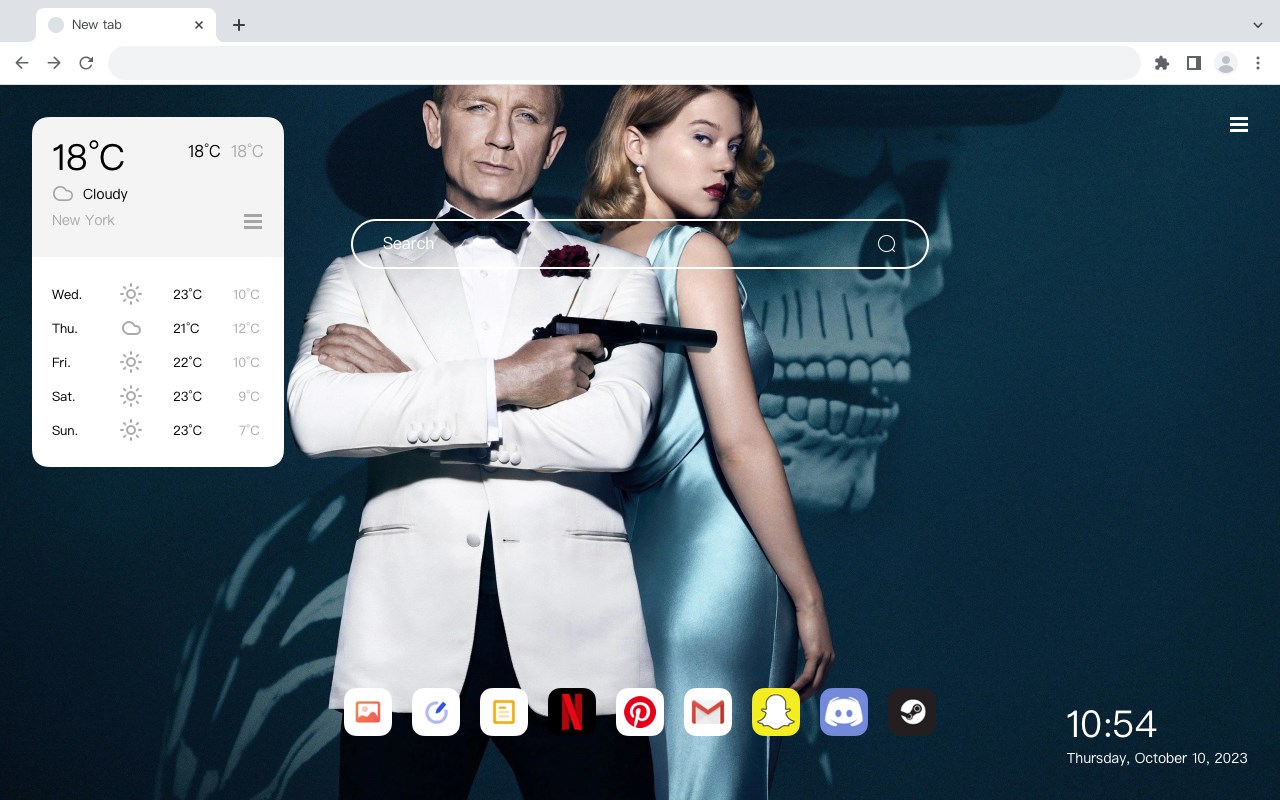Click Wednesday's sunny forecast icon

pos(131,294)
